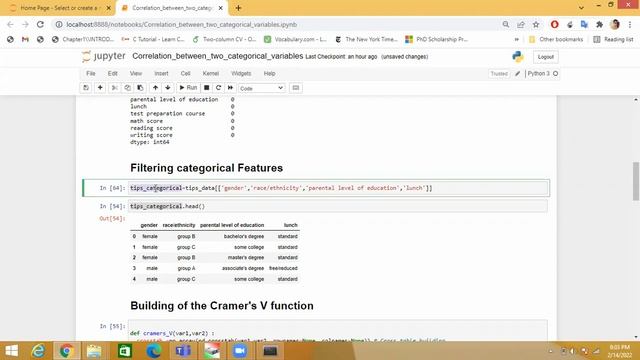Image resolution: width=640 pixels, height=360 pixels.
Task: Click the tips_categorical.head() code cell
Action: pyautogui.click(x=338, y=206)
